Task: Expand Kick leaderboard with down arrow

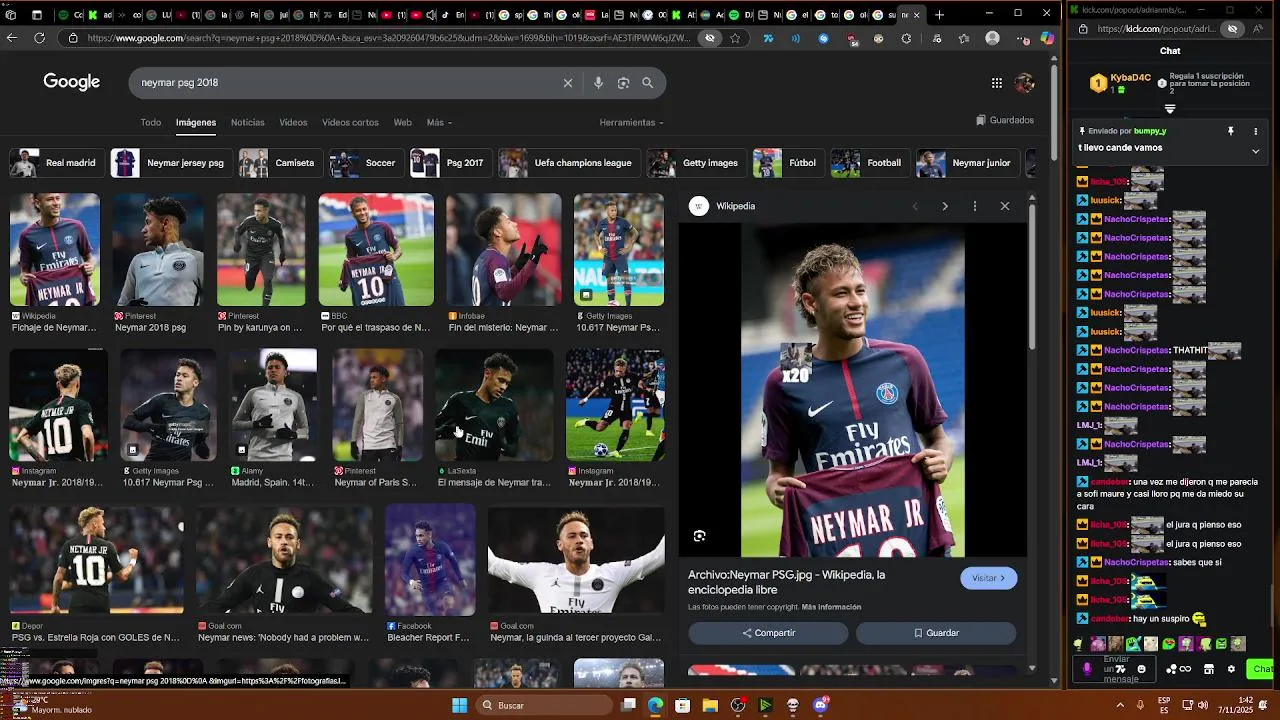Action: click(1170, 109)
